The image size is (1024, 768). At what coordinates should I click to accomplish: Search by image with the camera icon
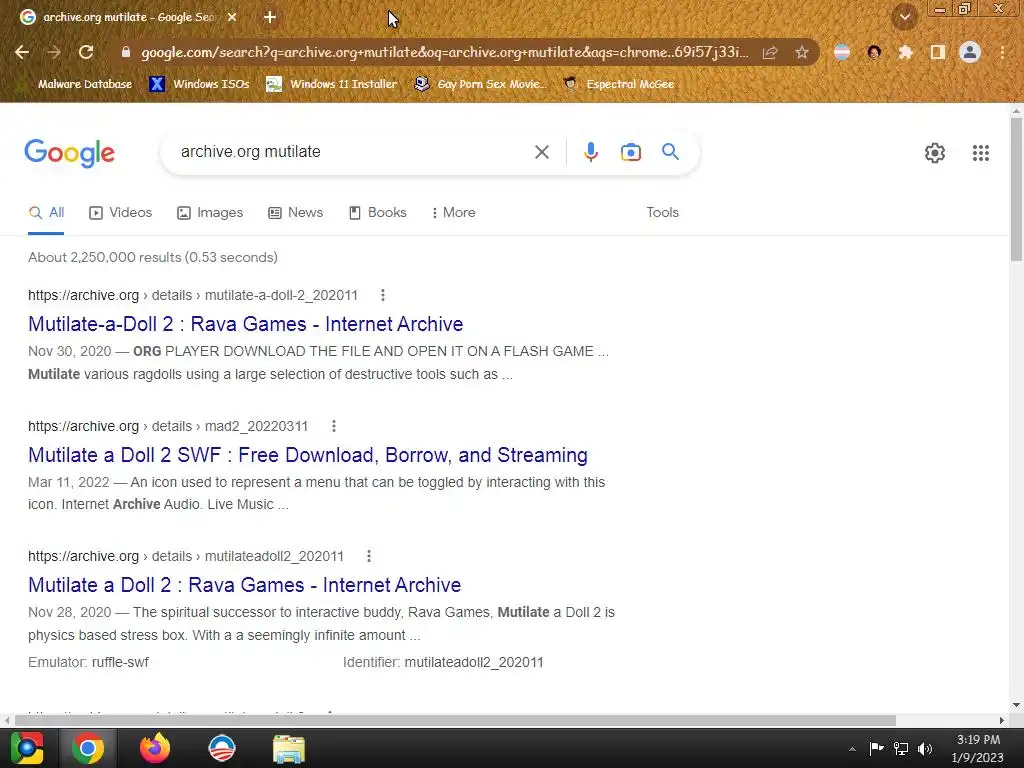point(630,152)
